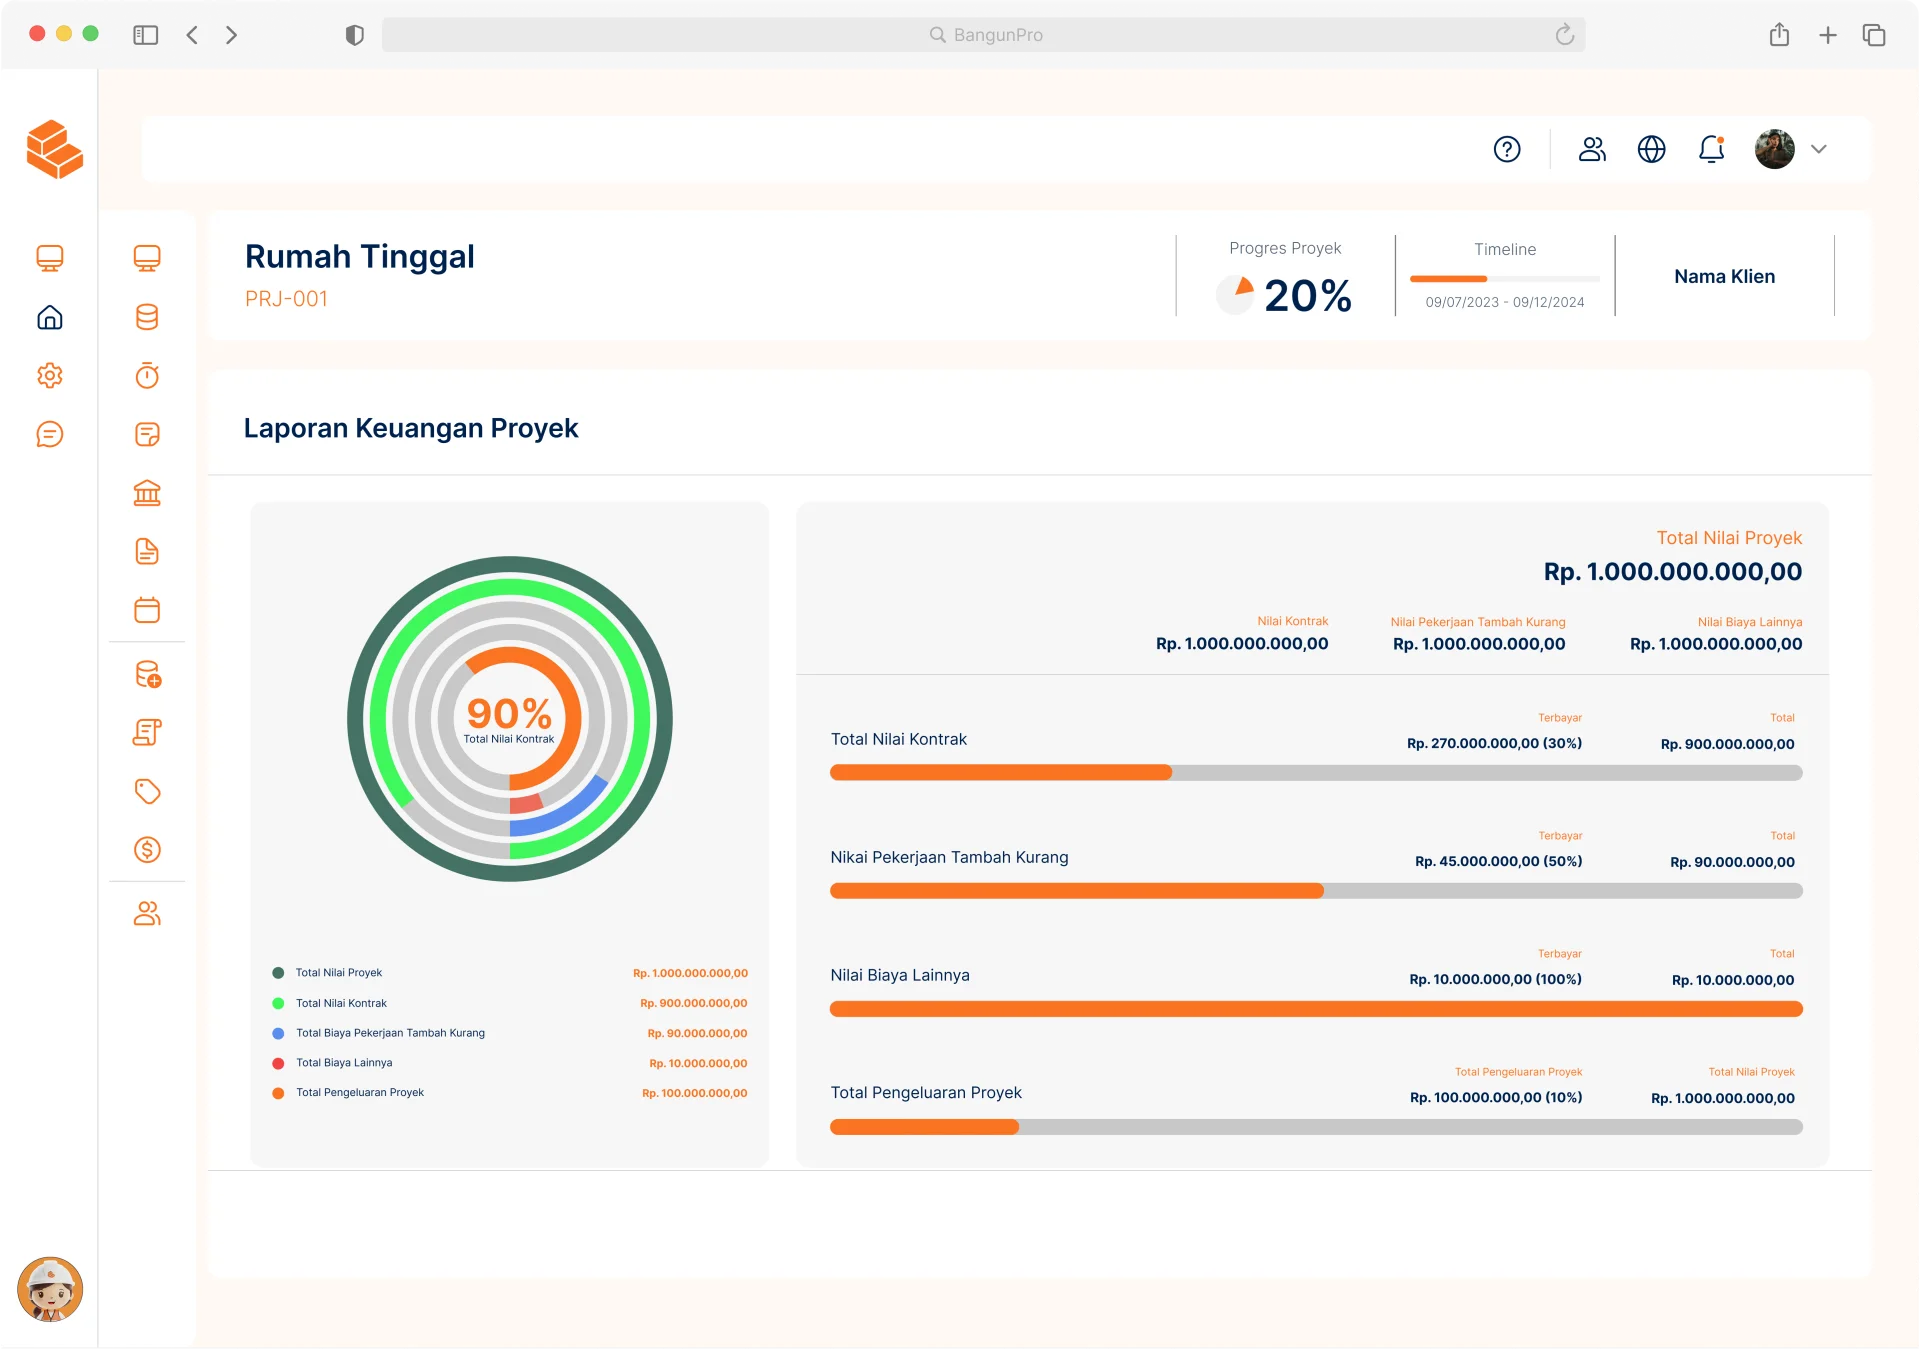Select the calendar sidebar icon

(147, 610)
